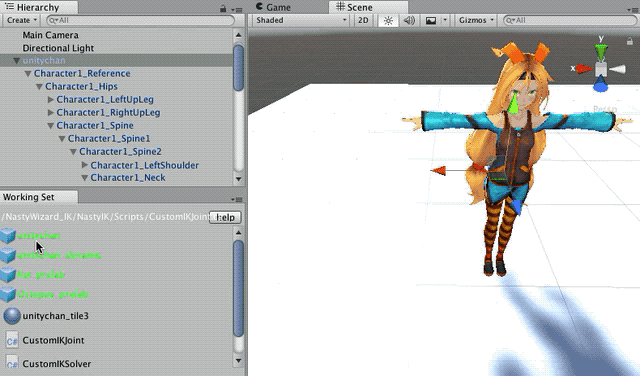
Task: Click the green Y axis cone on orientation gizmo
Action: [x=600, y=52]
